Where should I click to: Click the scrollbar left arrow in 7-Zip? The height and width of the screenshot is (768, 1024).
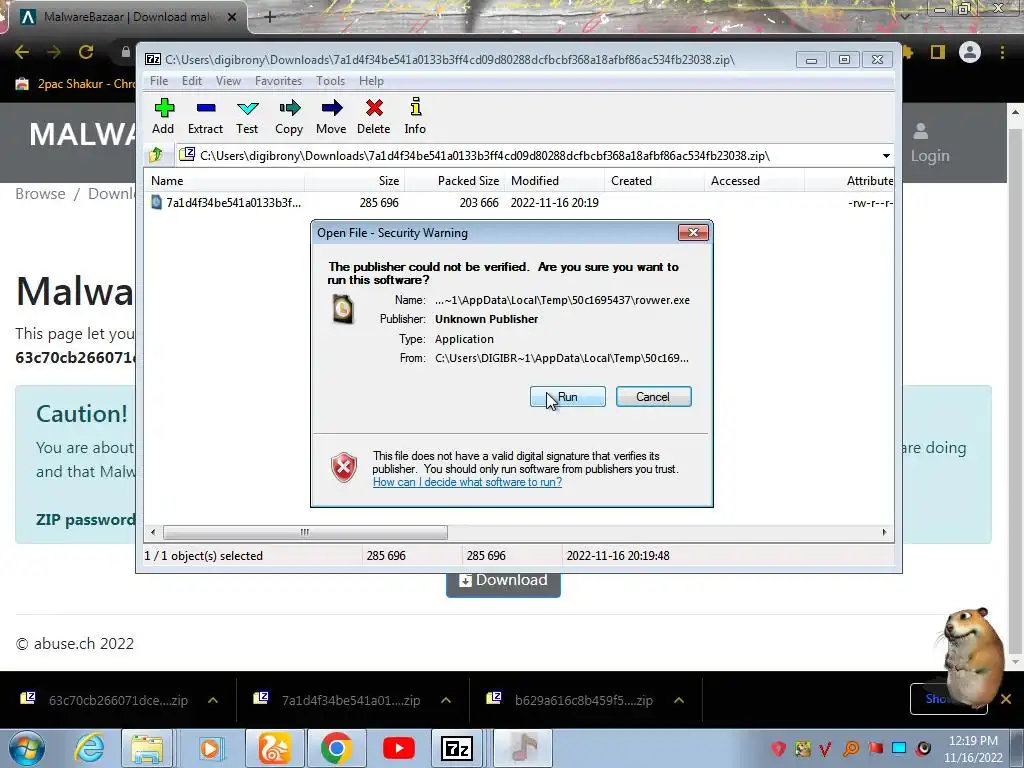pyautogui.click(x=153, y=532)
